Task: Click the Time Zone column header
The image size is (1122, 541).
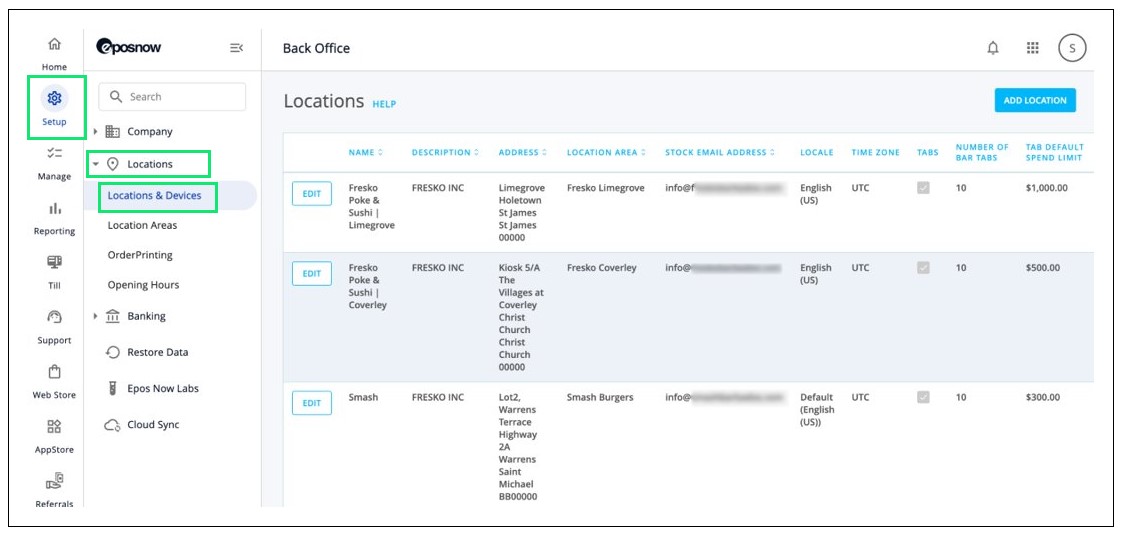Action: point(875,152)
